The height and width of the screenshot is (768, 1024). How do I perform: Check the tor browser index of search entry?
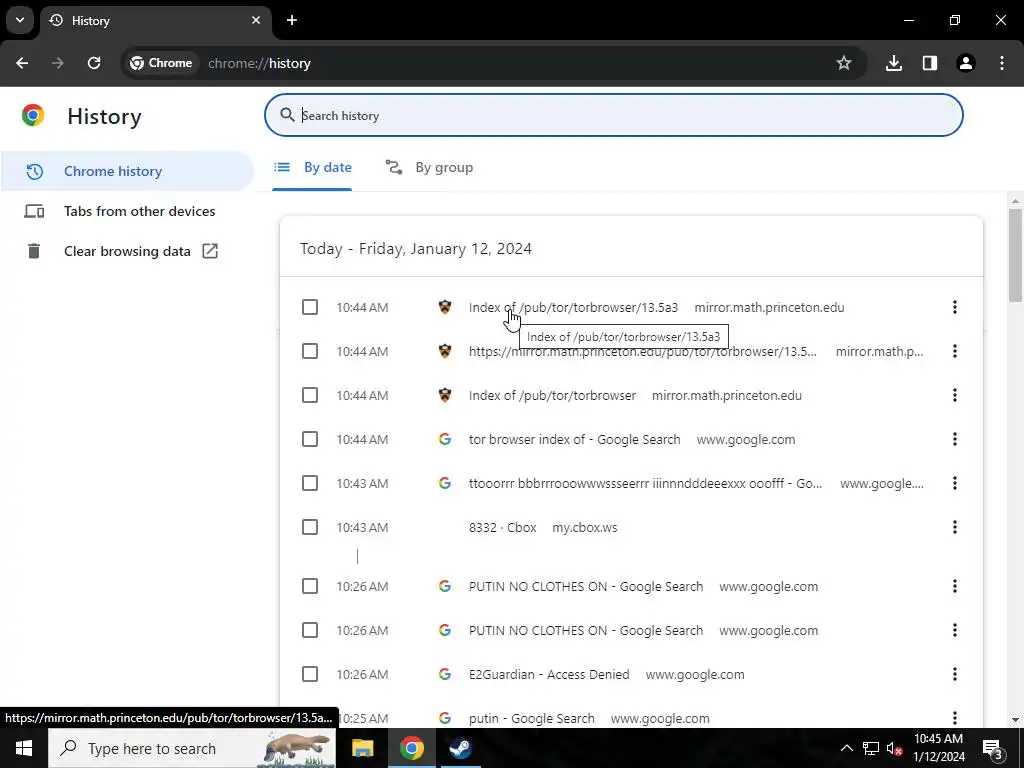(x=310, y=440)
